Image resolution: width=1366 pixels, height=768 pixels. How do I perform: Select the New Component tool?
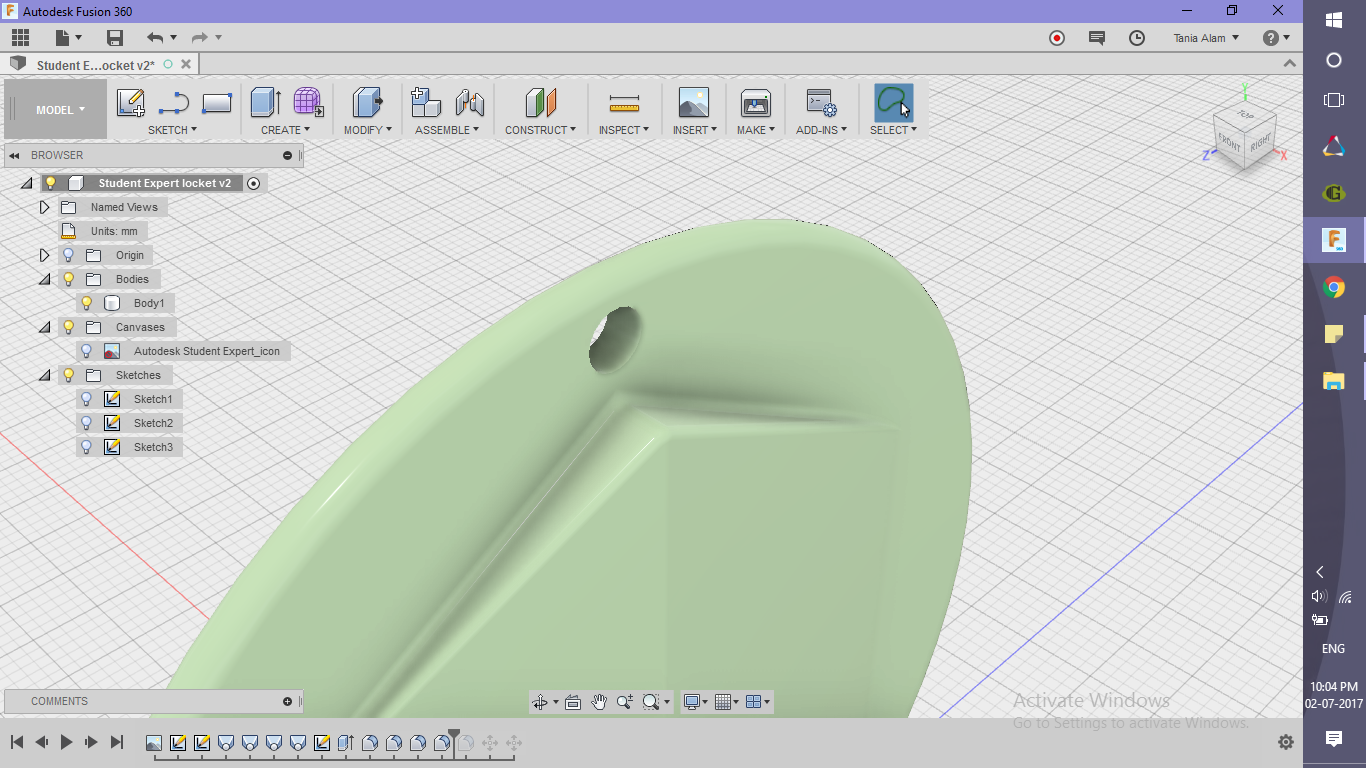[426, 102]
